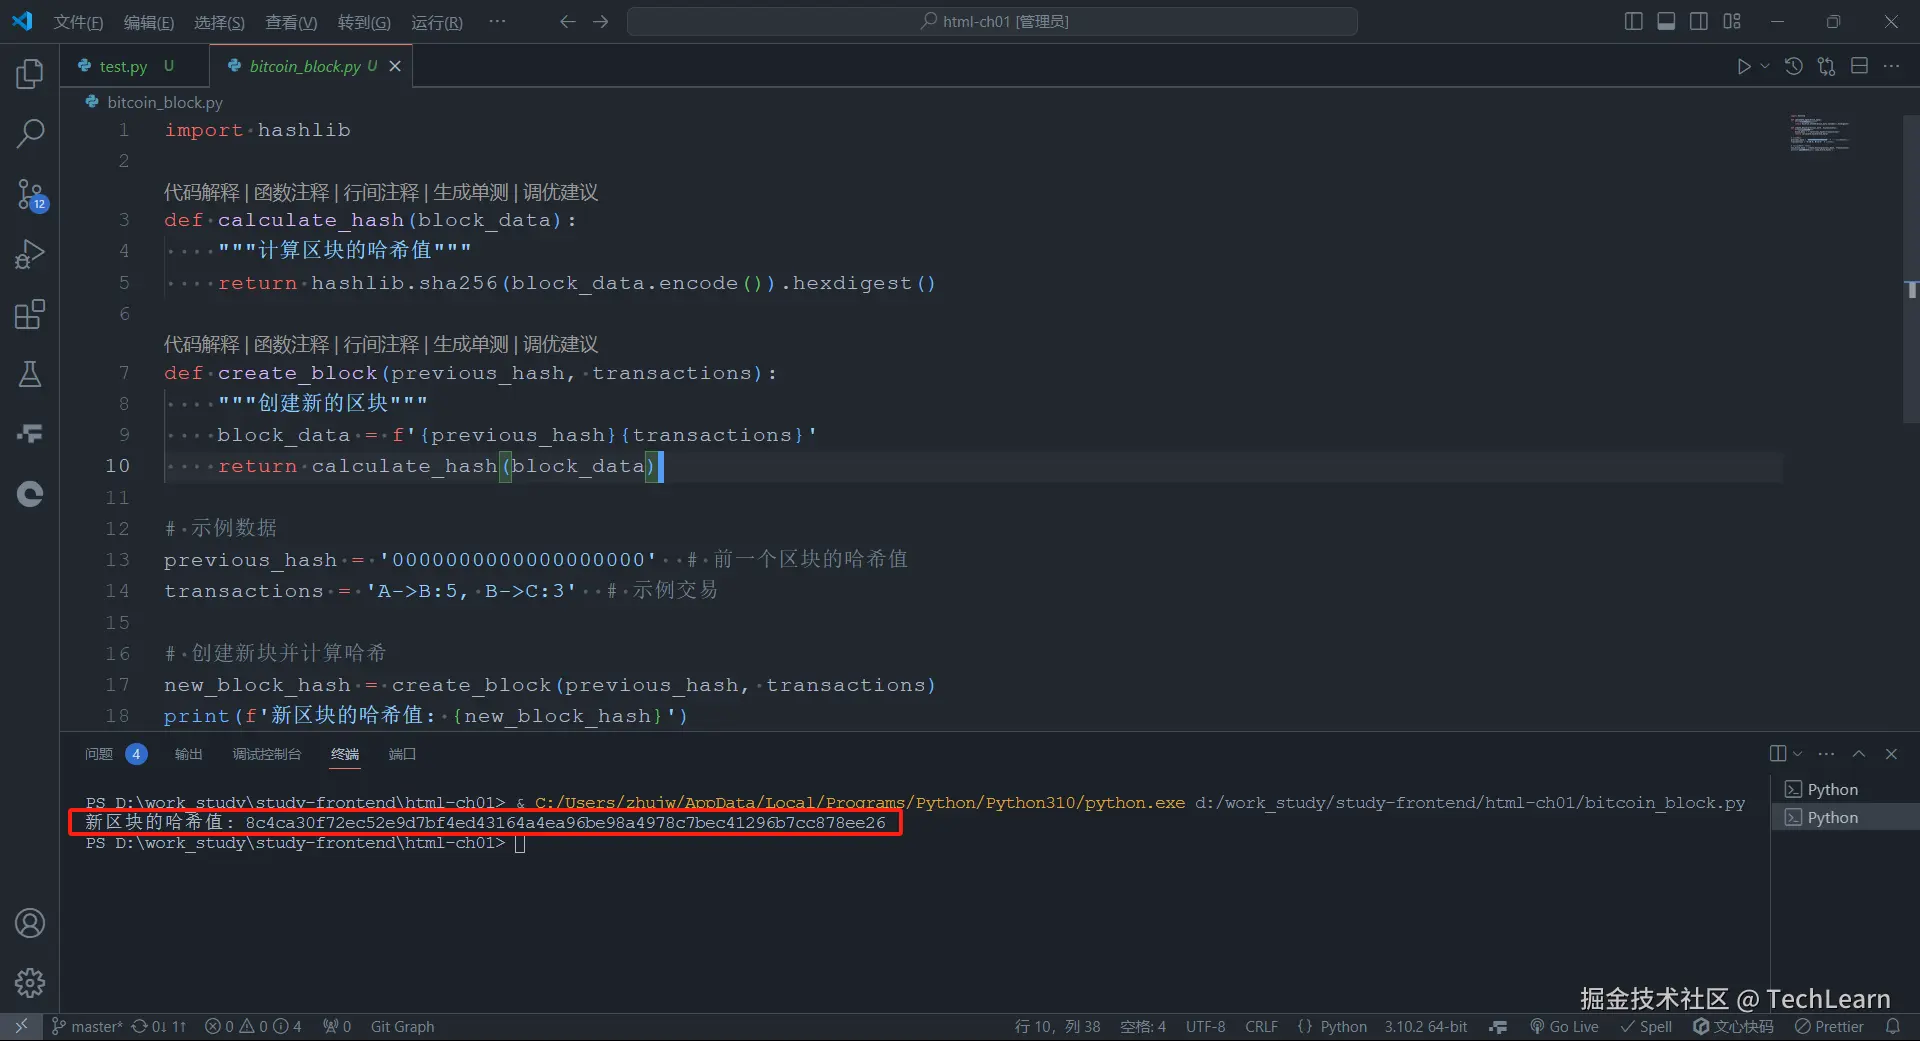Image resolution: width=1920 pixels, height=1041 pixels.
Task: Toggle the bottom panel layout
Action: tap(1666, 21)
